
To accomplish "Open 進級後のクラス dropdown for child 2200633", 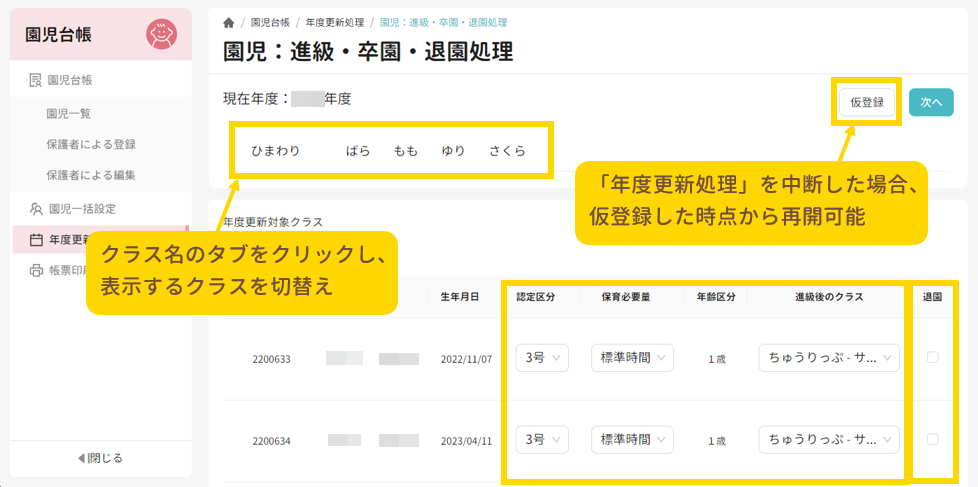I will [x=829, y=358].
